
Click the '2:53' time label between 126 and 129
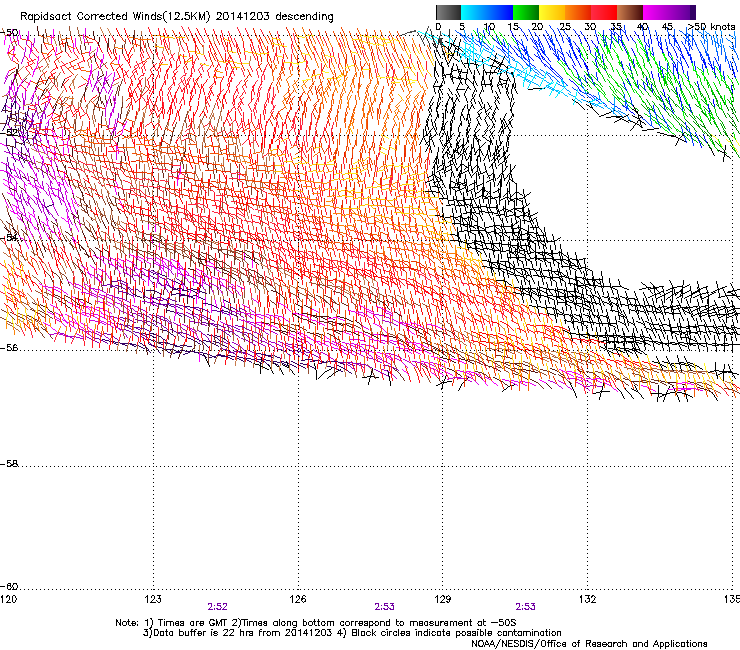[385, 607]
